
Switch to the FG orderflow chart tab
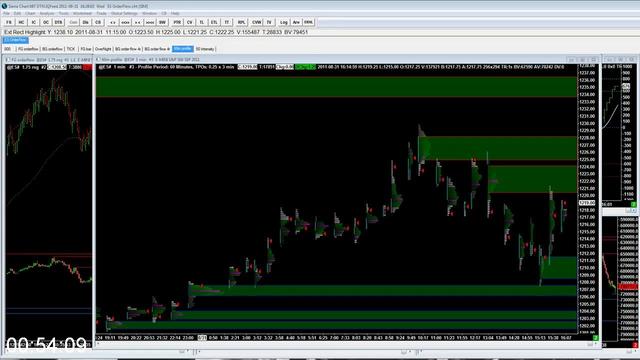(28, 49)
